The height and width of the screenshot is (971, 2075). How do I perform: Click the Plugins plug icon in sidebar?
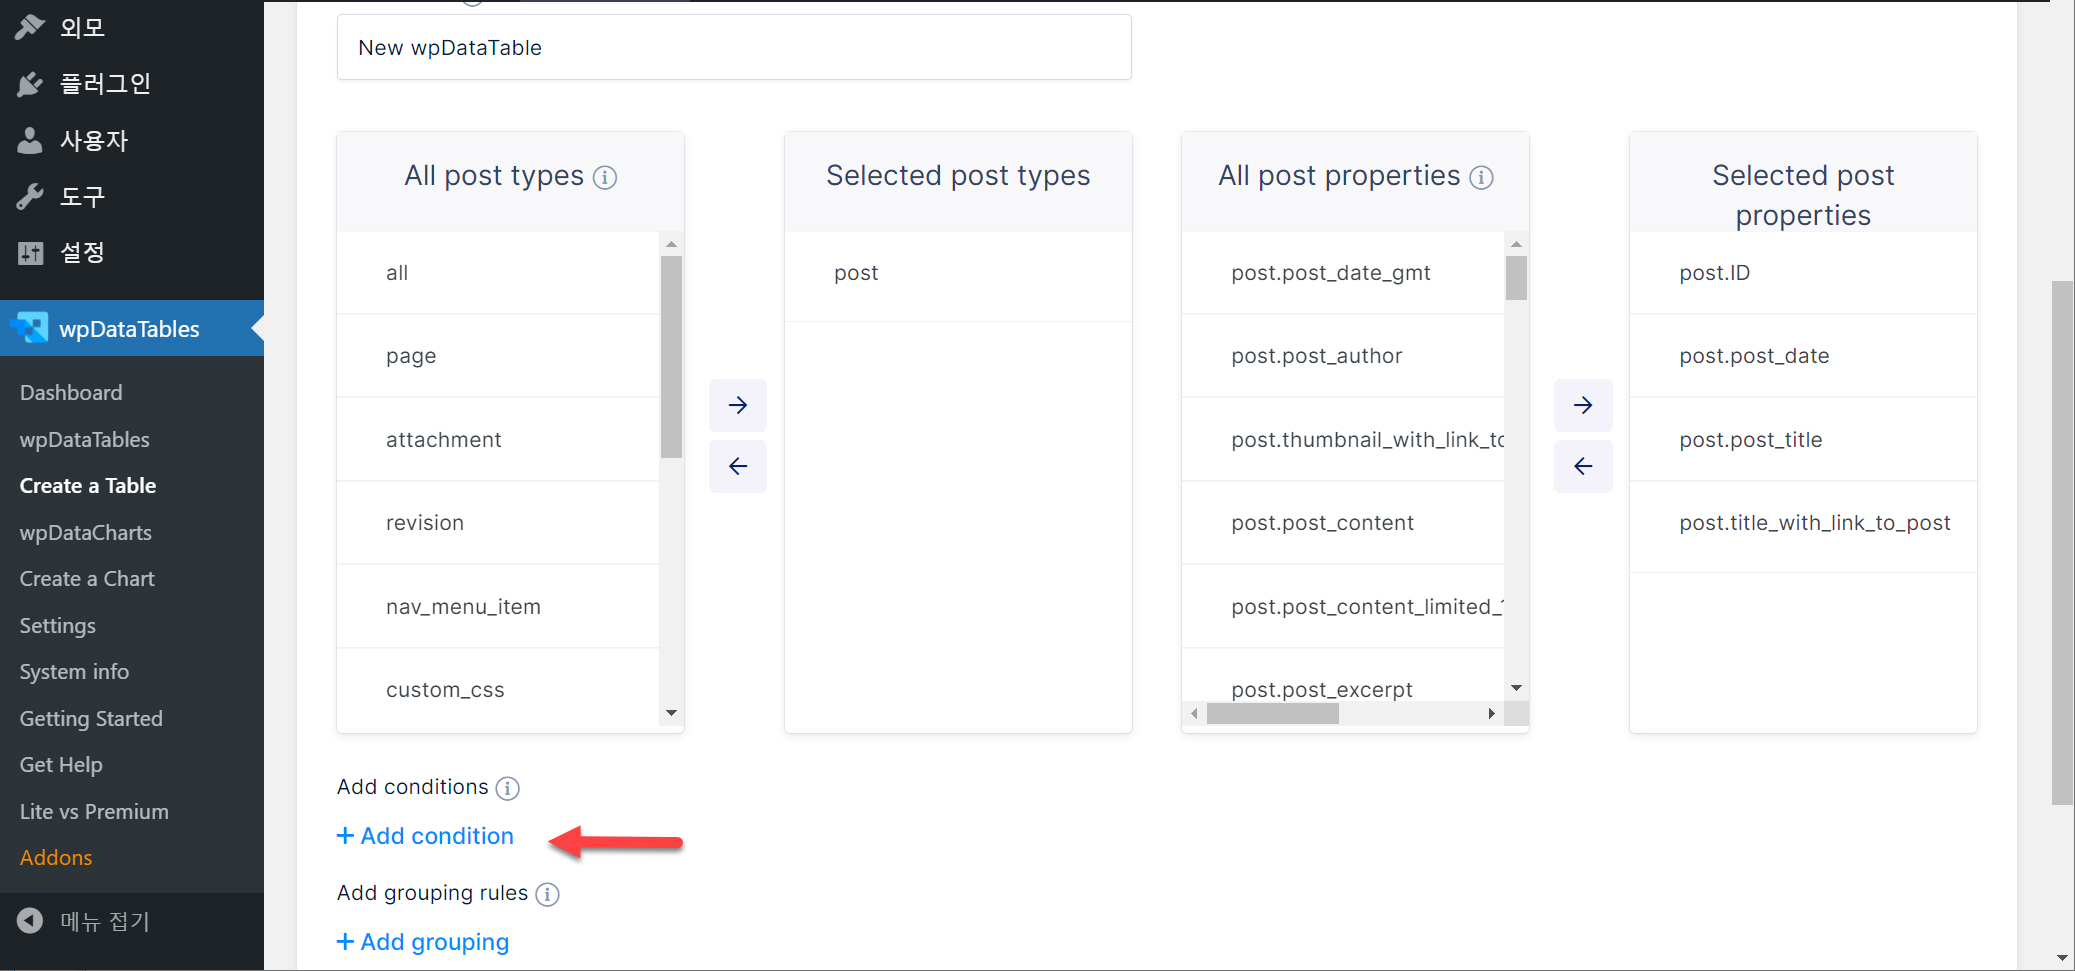(30, 84)
